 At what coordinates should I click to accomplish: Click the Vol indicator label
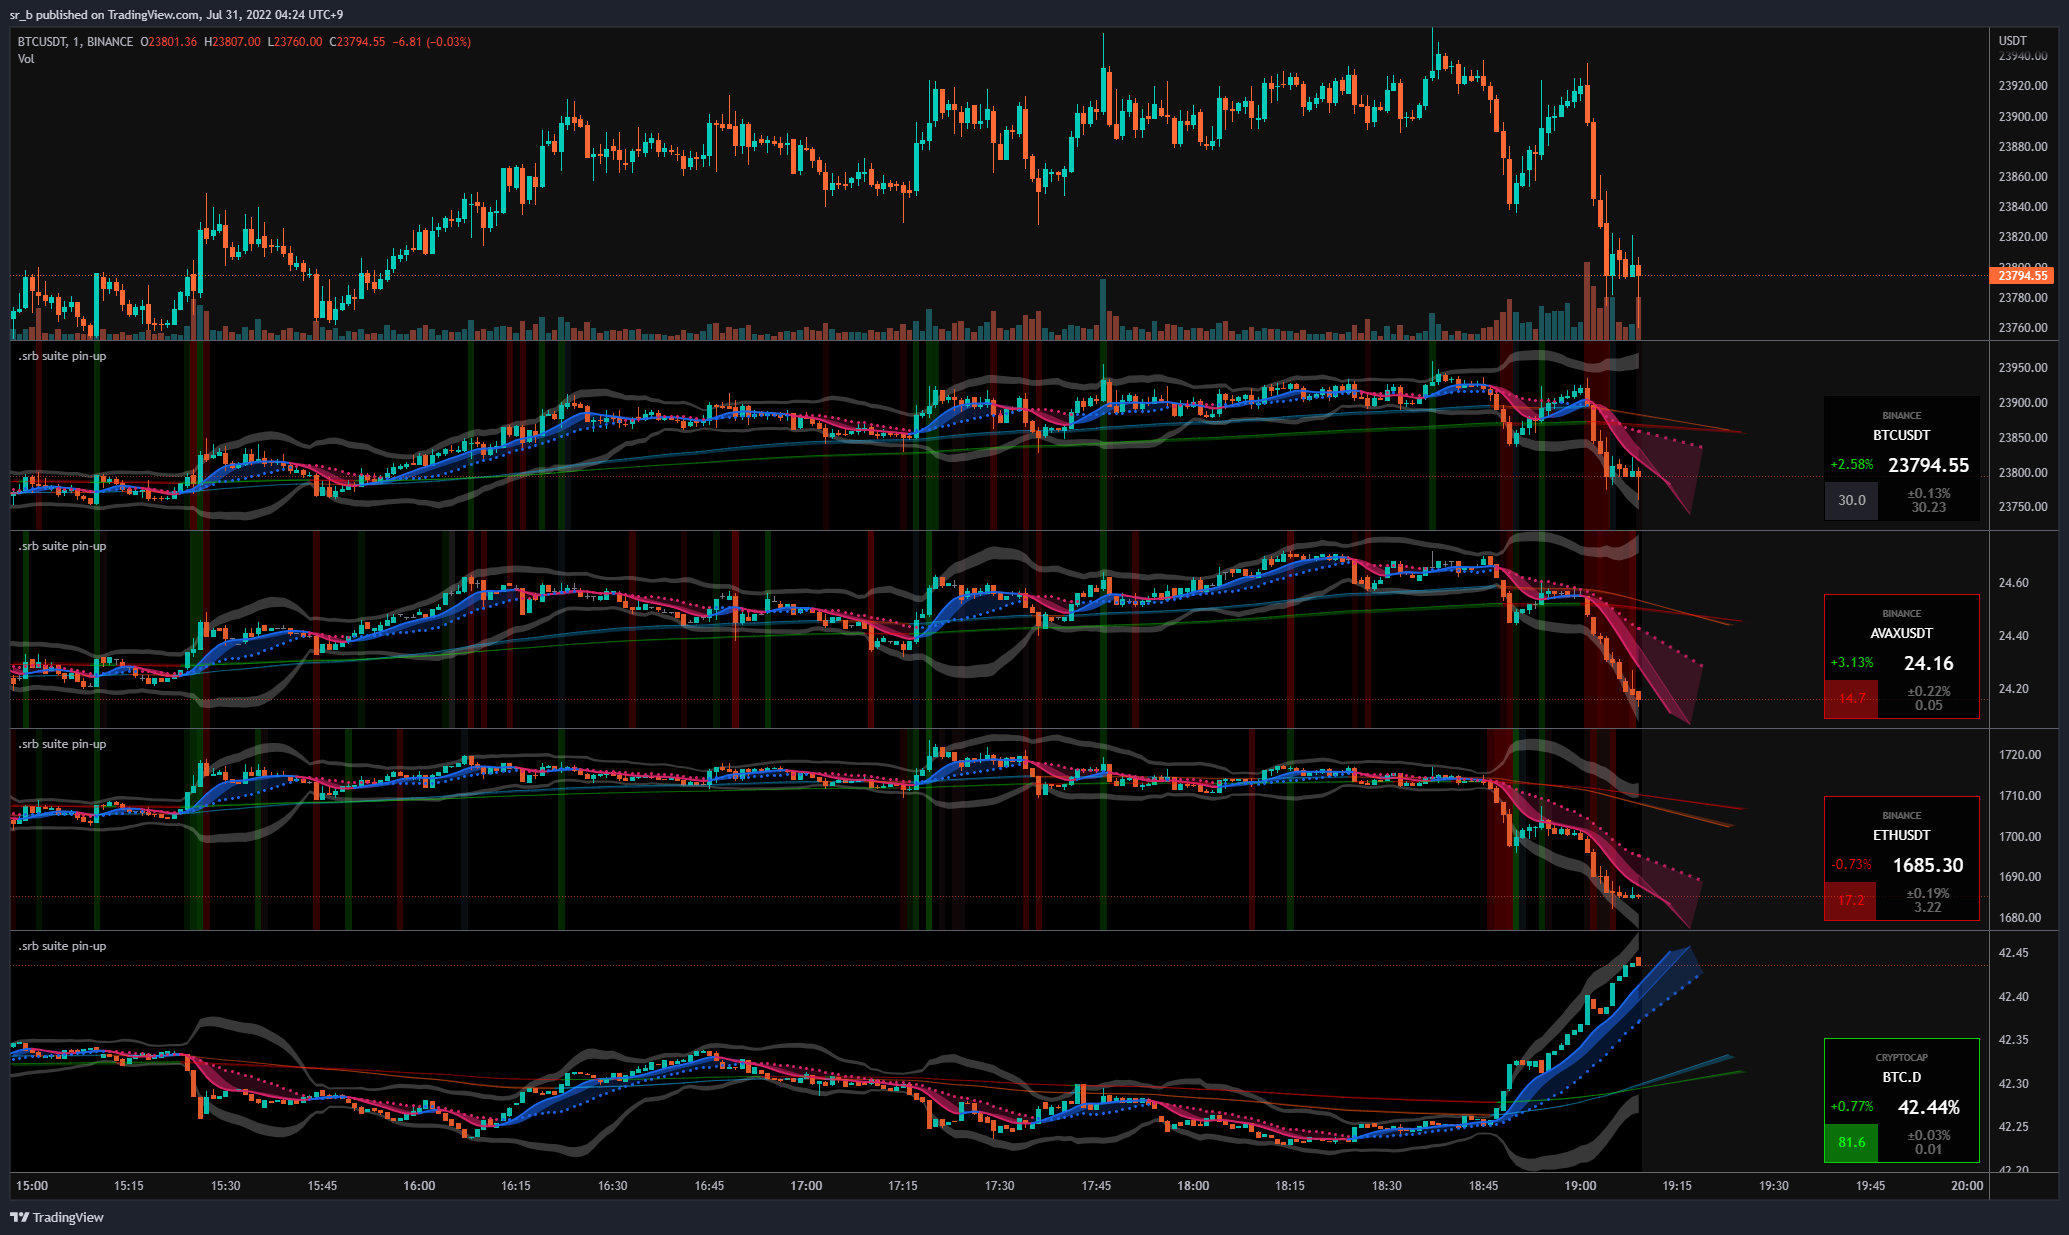click(x=26, y=59)
